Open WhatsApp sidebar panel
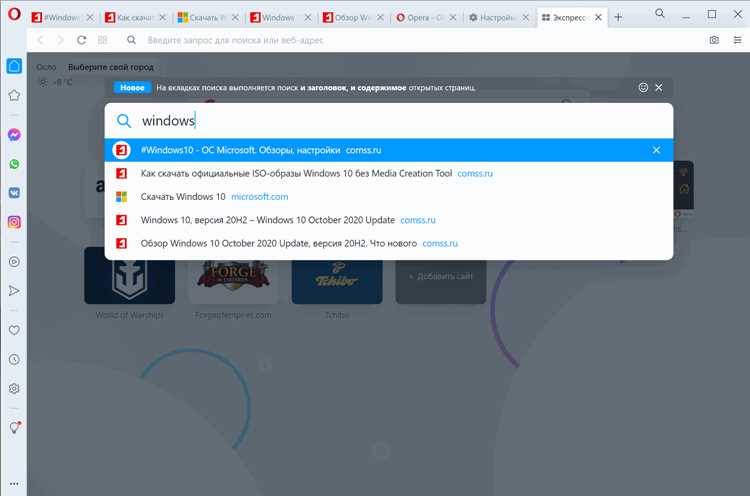The image size is (750, 496). (x=14, y=164)
